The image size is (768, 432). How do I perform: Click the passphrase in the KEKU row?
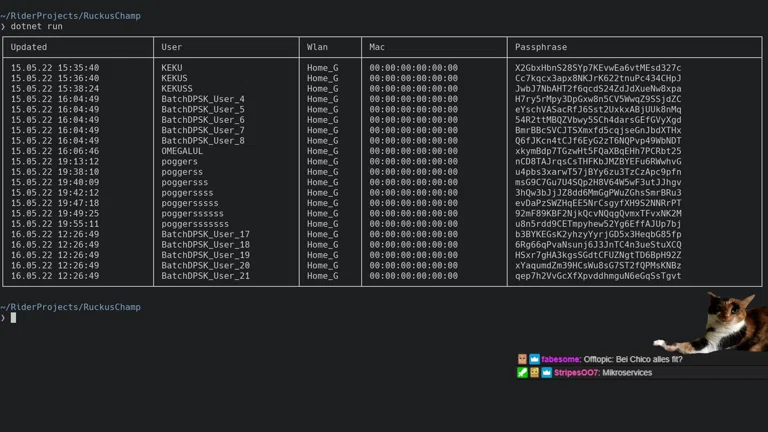click(x=598, y=68)
